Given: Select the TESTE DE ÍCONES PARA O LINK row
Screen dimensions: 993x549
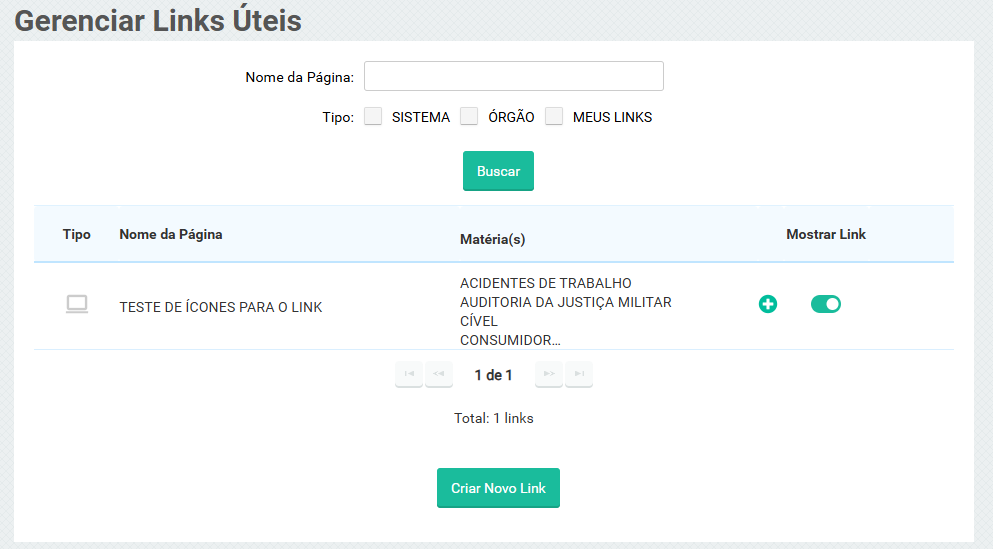Looking at the screenshot, I should pyautogui.click(x=221, y=307).
